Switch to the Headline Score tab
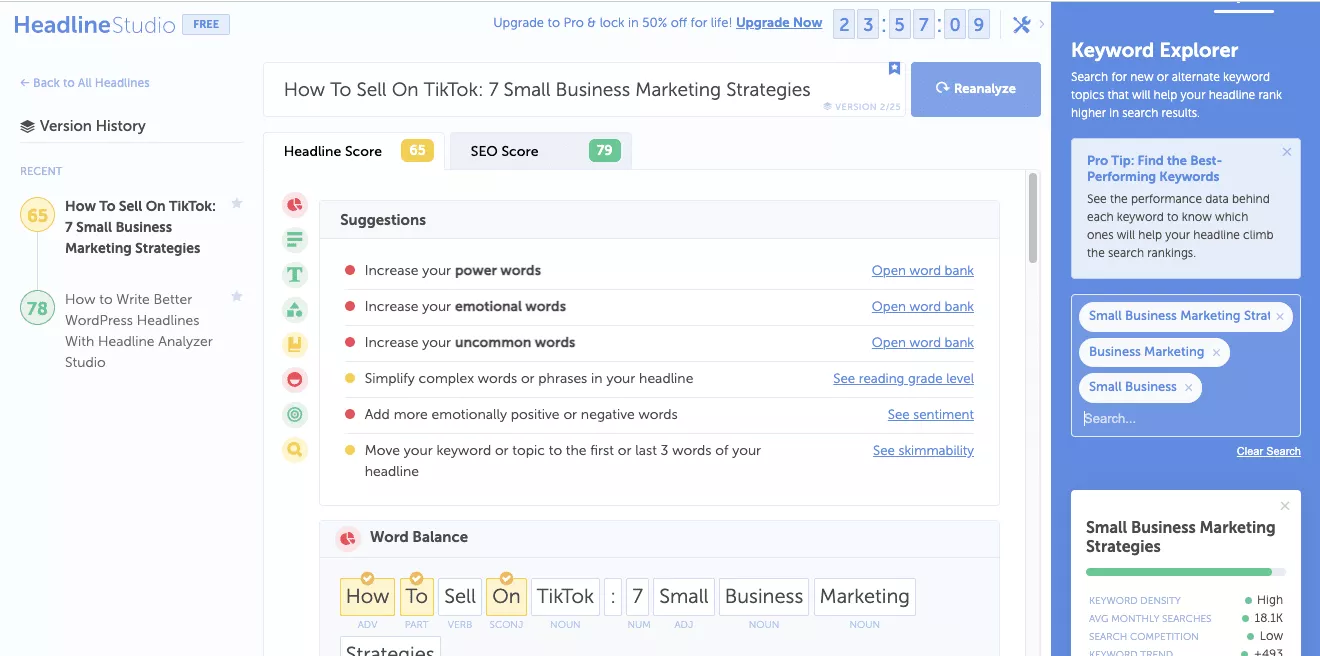1320x656 pixels. [x=354, y=151]
